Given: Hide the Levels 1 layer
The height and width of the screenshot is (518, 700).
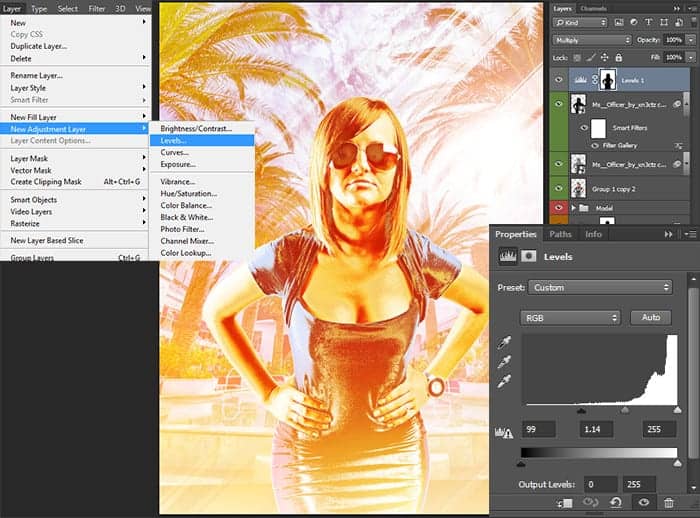Looking at the screenshot, I should coord(559,79).
